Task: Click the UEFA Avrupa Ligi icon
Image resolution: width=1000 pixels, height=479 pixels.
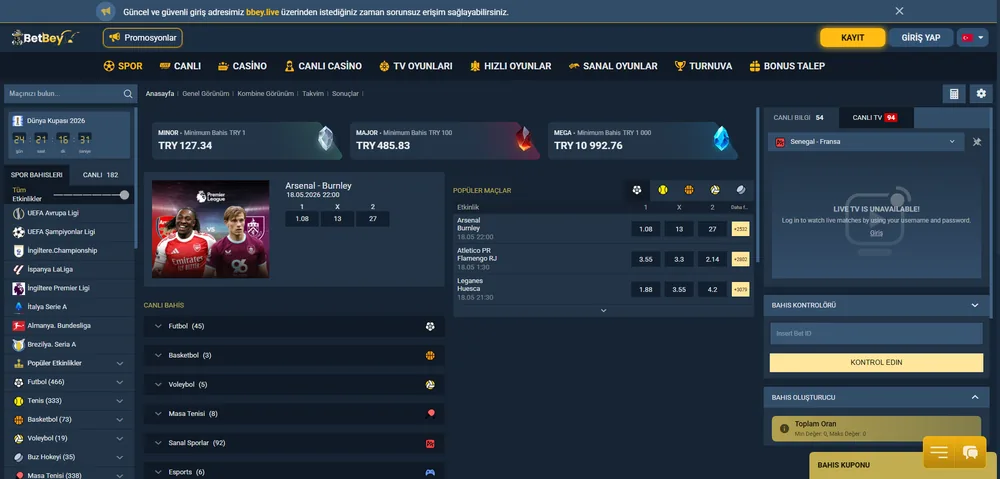Action: pyautogui.click(x=18, y=213)
